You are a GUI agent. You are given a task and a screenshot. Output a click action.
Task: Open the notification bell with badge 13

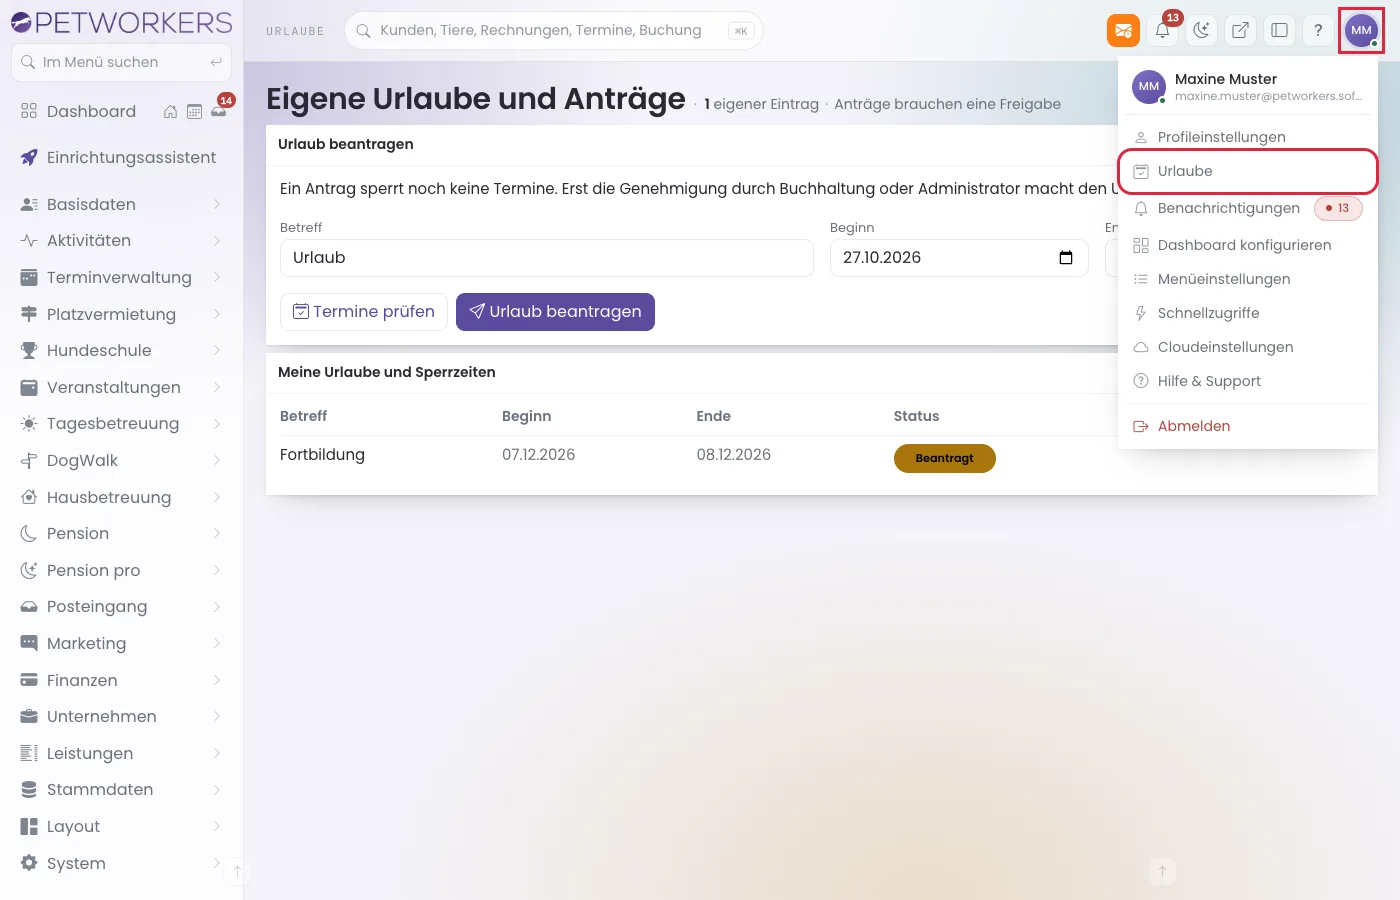pyautogui.click(x=1163, y=30)
